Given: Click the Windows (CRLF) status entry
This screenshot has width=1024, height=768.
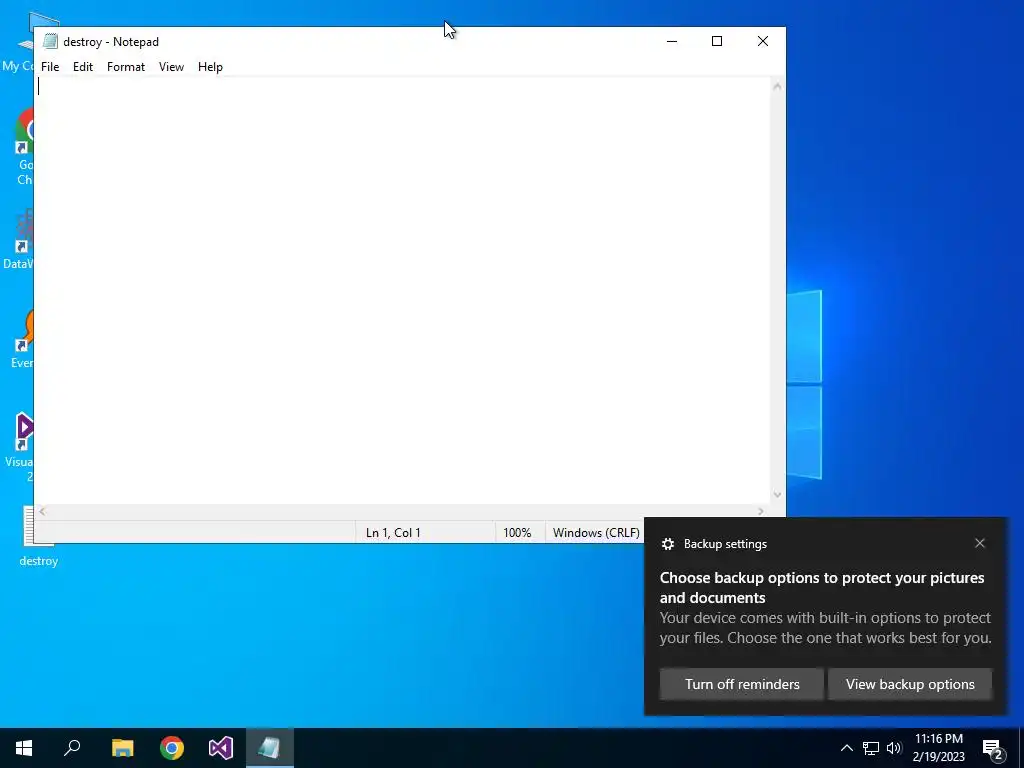Looking at the screenshot, I should pos(596,533).
